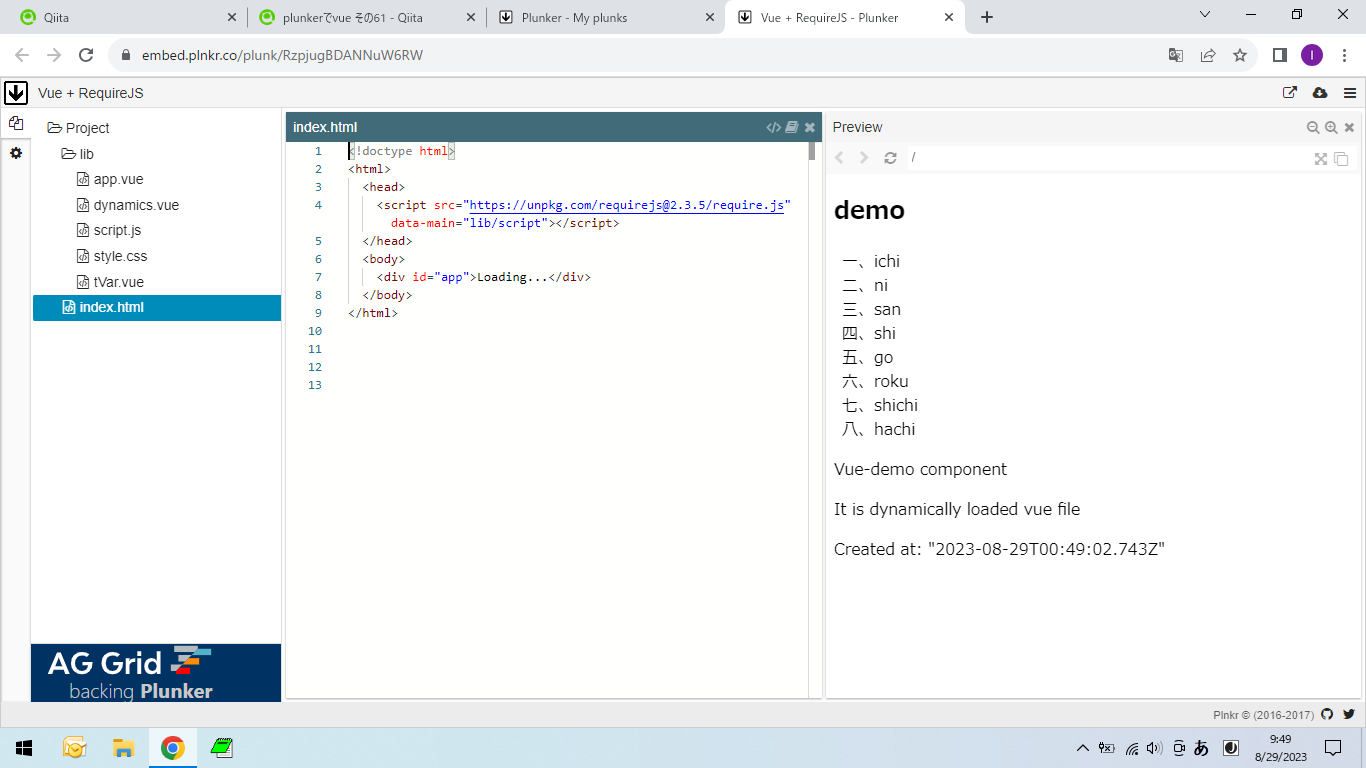1366x768 pixels.
Task: Zoom in the Preview pane
Action: pos(1331,127)
